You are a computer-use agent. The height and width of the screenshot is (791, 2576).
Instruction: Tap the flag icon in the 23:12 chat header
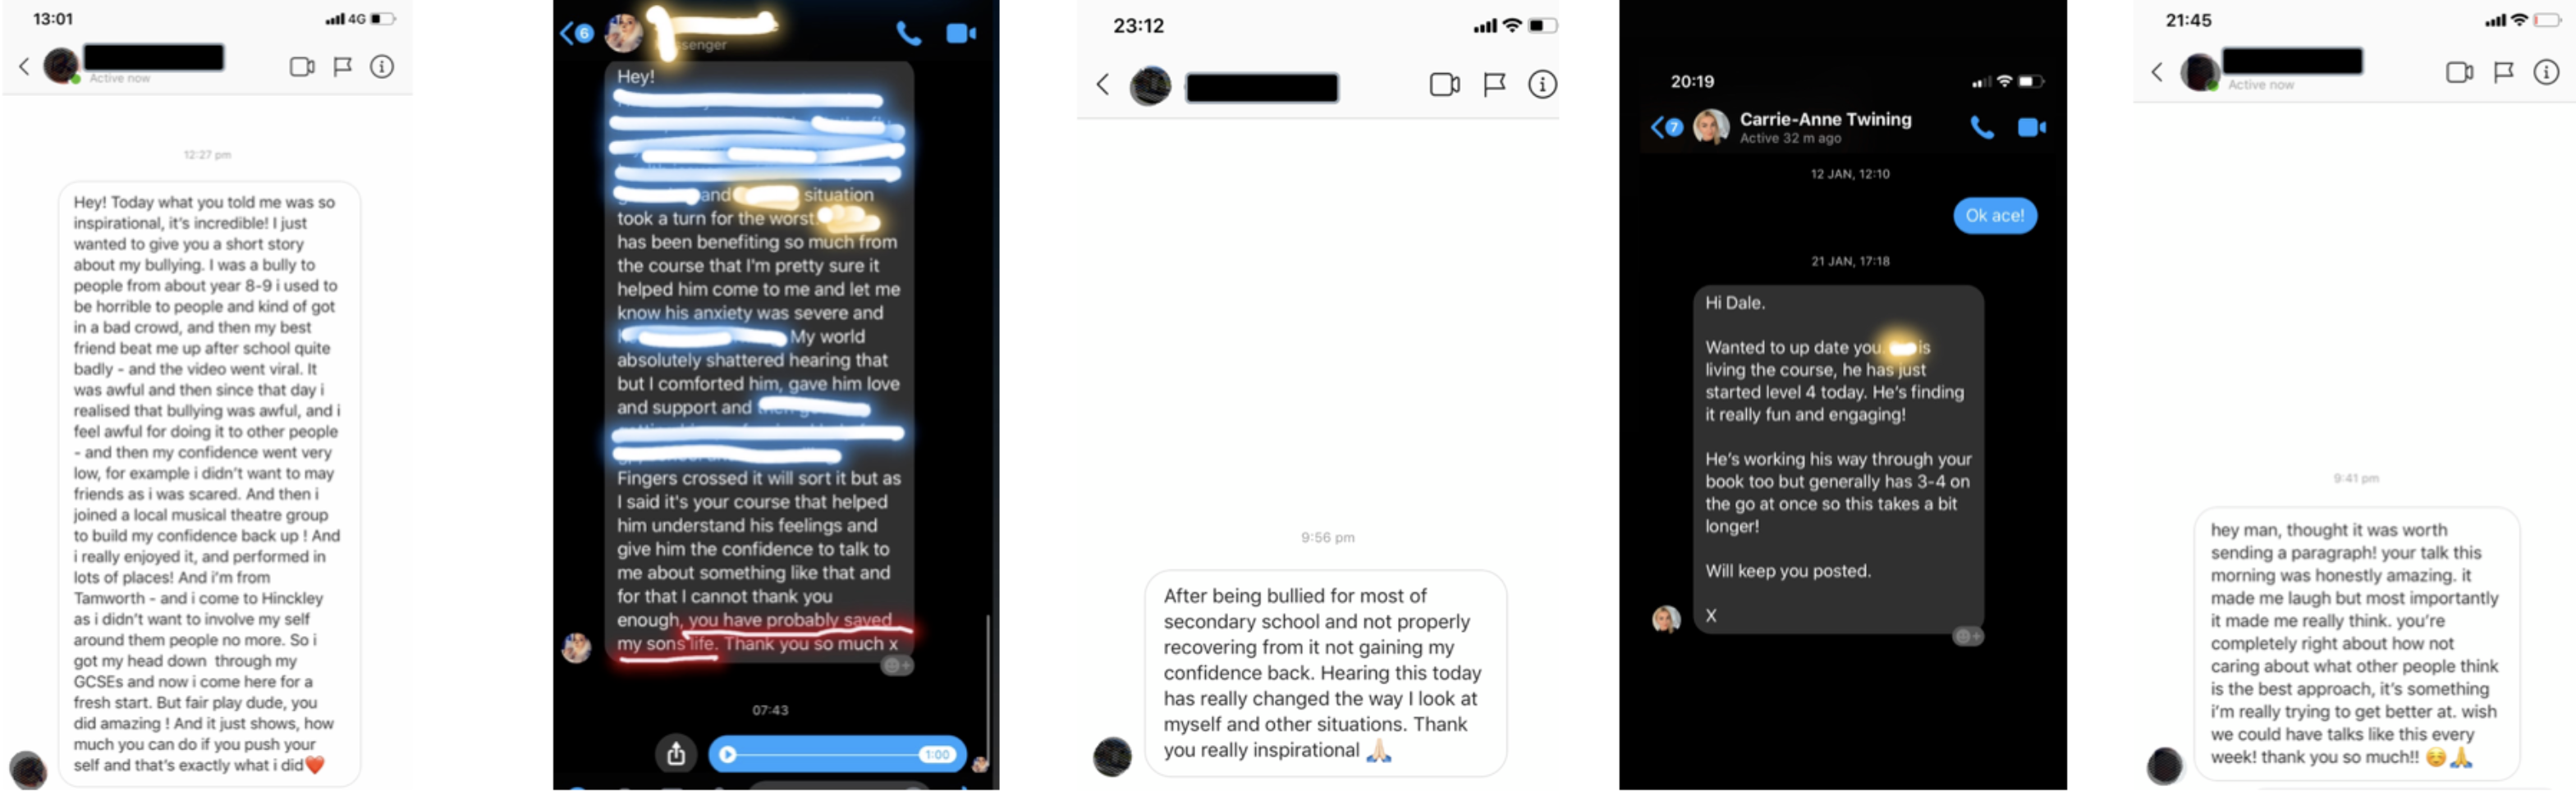[x=1494, y=85]
